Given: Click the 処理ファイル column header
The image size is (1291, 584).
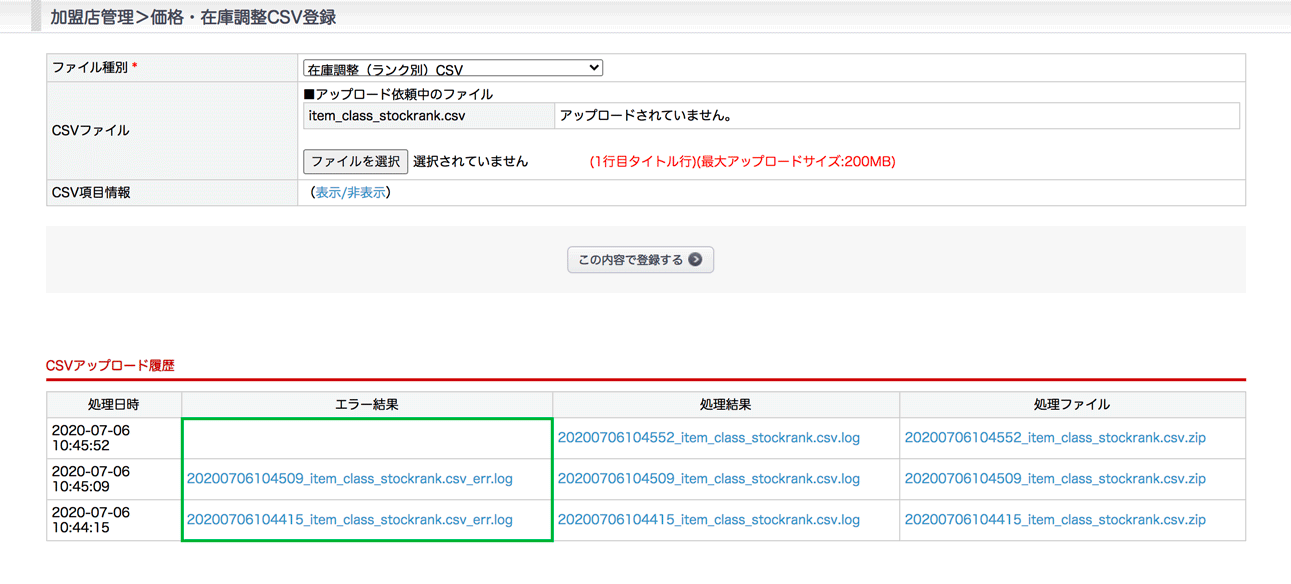Looking at the screenshot, I should tap(1071, 405).
